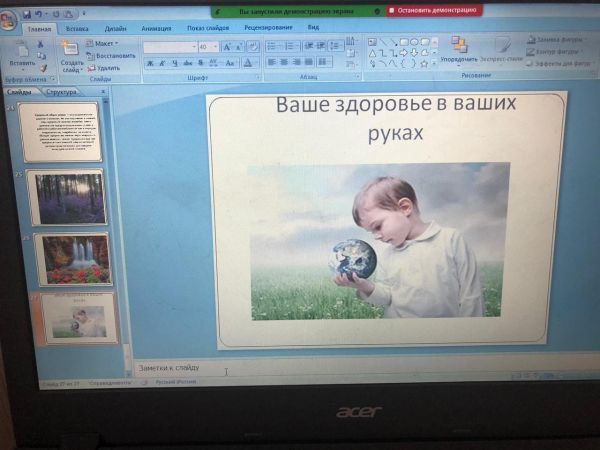Click the Office button
The image size is (600, 450).
pyautogui.click(x=8, y=24)
